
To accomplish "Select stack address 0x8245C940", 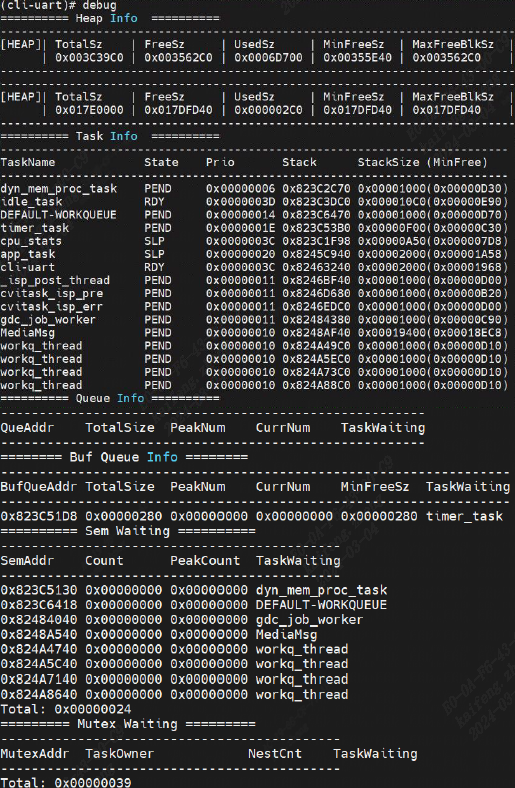I will [x=316, y=254].
